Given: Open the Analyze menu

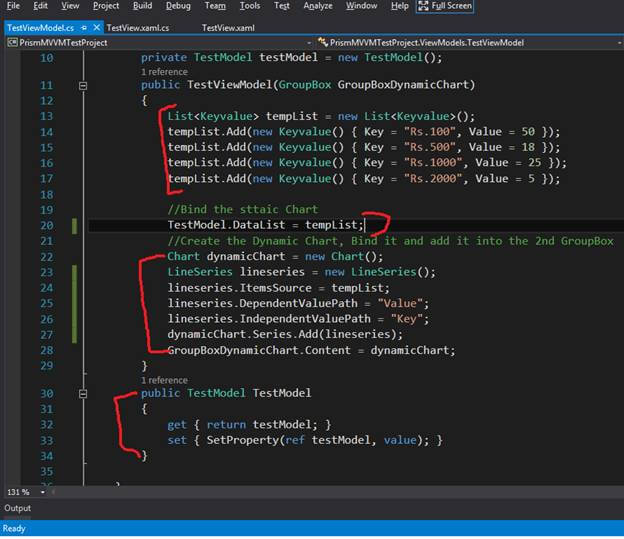Looking at the screenshot, I should click(x=318, y=6).
